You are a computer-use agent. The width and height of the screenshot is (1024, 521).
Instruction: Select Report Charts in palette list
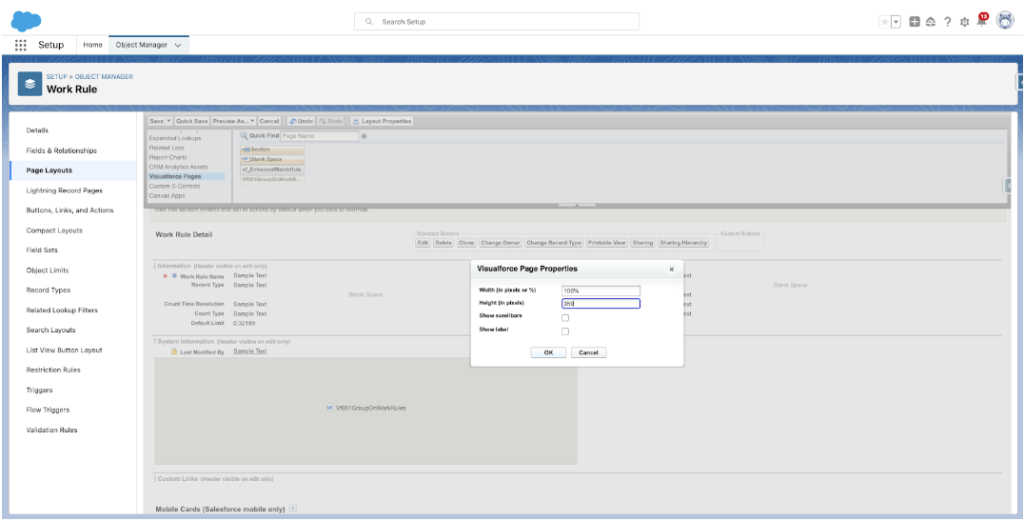click(168, 157)
